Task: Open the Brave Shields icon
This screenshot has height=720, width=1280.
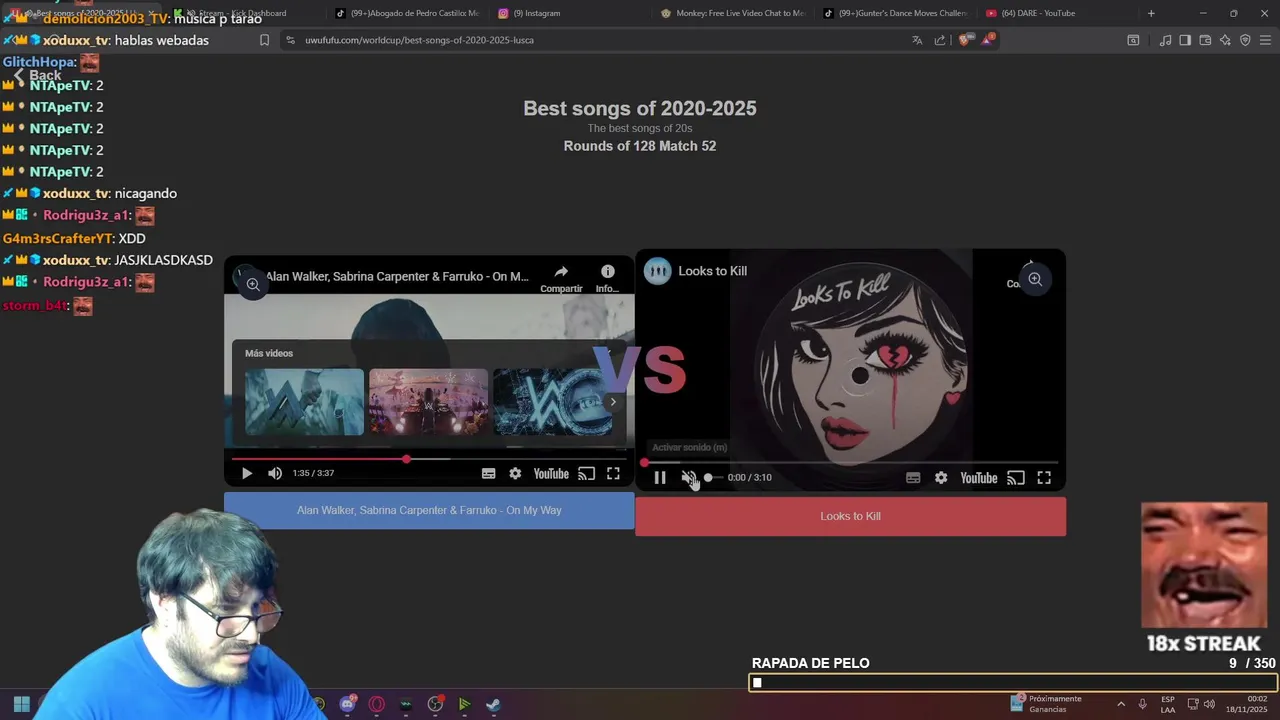Action: click(x=964, y=40)
